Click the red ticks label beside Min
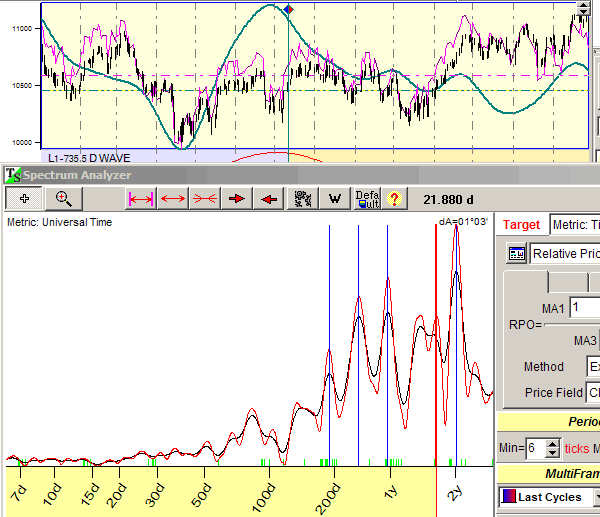This screenshot has width=600, height=517. [577, 448]
